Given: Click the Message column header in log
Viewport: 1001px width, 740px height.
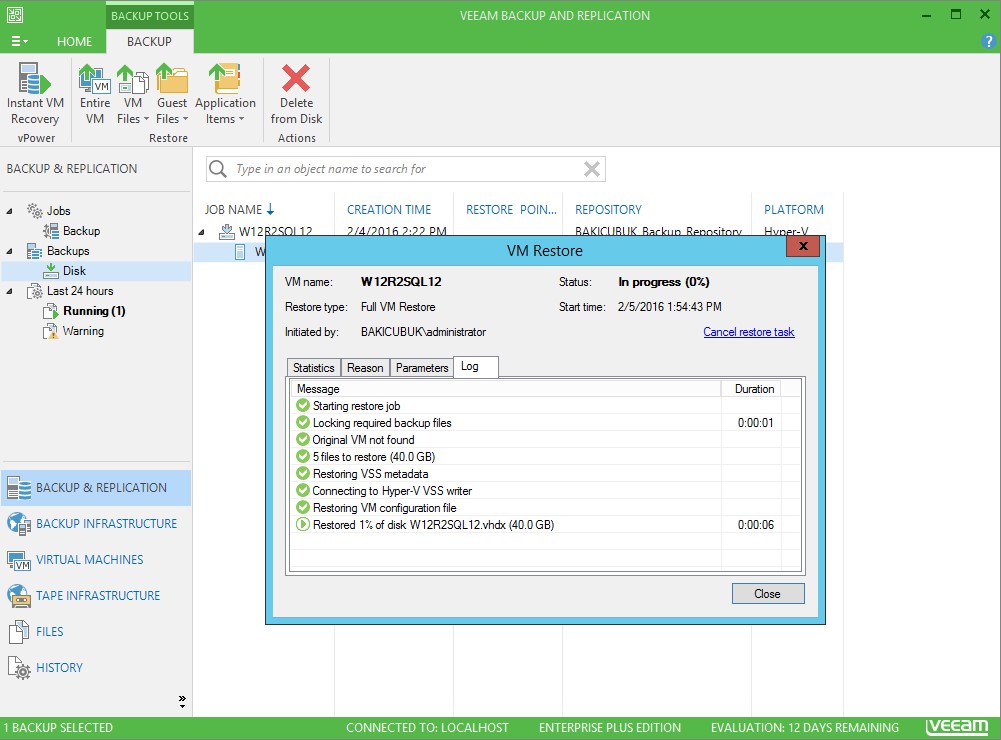Looking at the screenshot, I should pos(506,389).
